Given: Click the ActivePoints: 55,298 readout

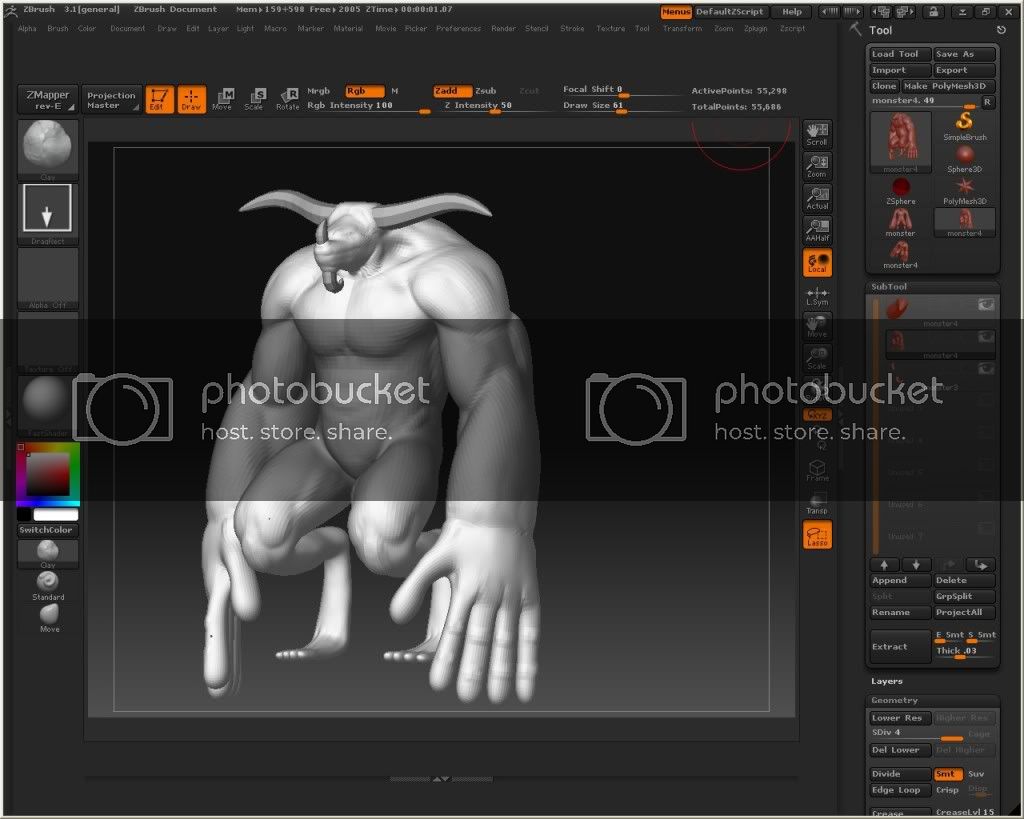Looking at the screenshot, I should 739,91.
